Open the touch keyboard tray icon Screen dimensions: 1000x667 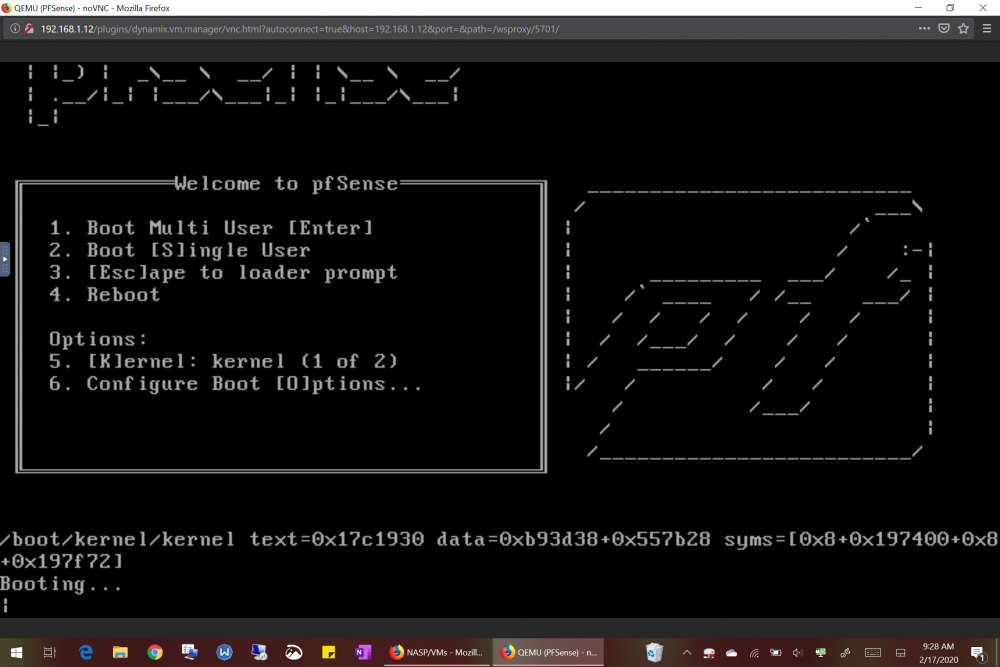click(872, 653)
